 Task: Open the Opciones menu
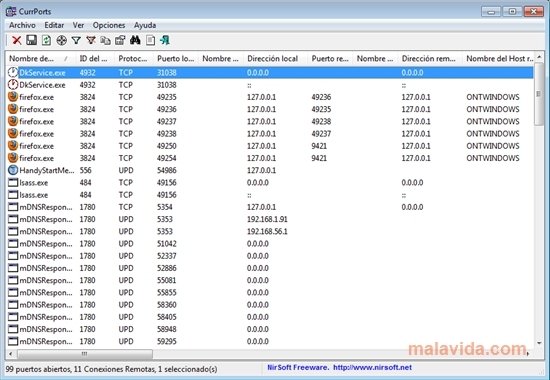[x=109, y=25]
